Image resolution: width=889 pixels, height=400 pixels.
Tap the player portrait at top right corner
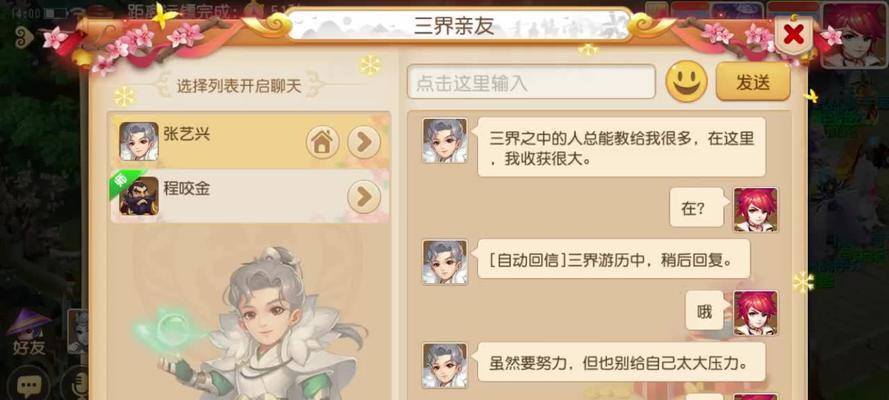point(854,35)
